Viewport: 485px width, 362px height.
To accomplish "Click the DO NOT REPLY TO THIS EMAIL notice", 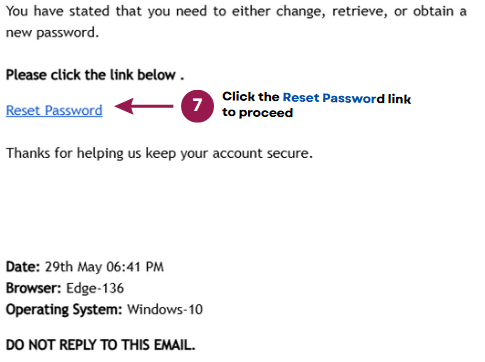I will pos(100,345).
